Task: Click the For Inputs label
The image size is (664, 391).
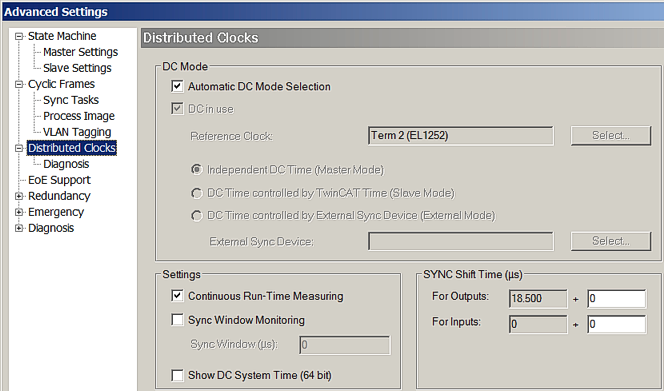Action: click(x=456, y=322)
